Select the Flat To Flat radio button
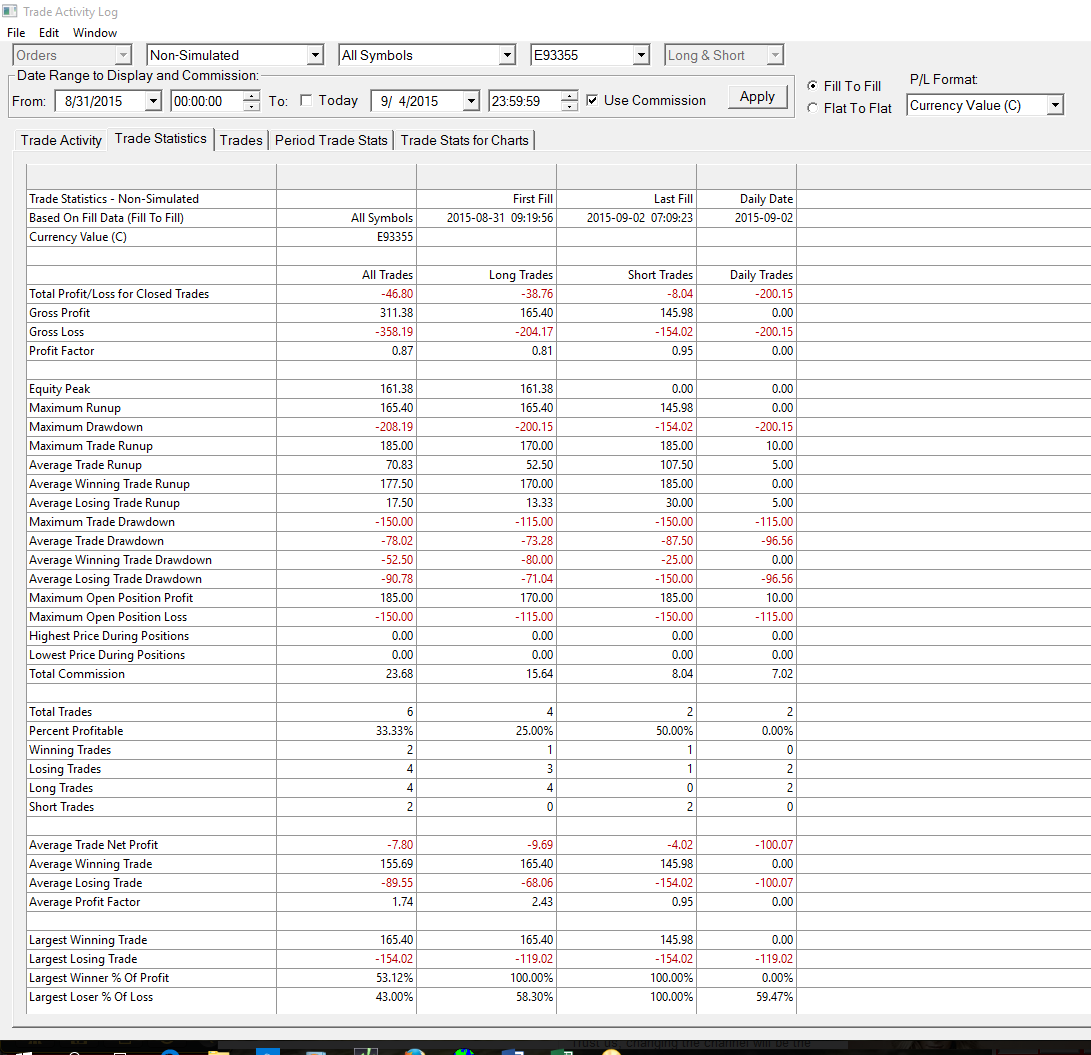 click(812, 108)
